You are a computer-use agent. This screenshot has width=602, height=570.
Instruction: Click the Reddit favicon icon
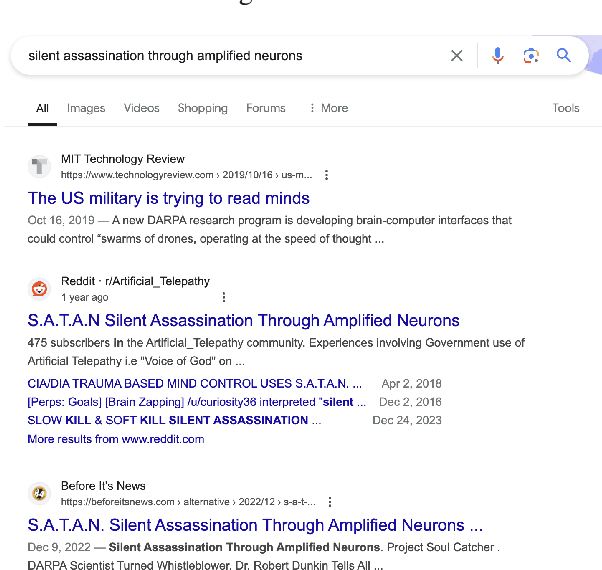(x=40, y=289)
